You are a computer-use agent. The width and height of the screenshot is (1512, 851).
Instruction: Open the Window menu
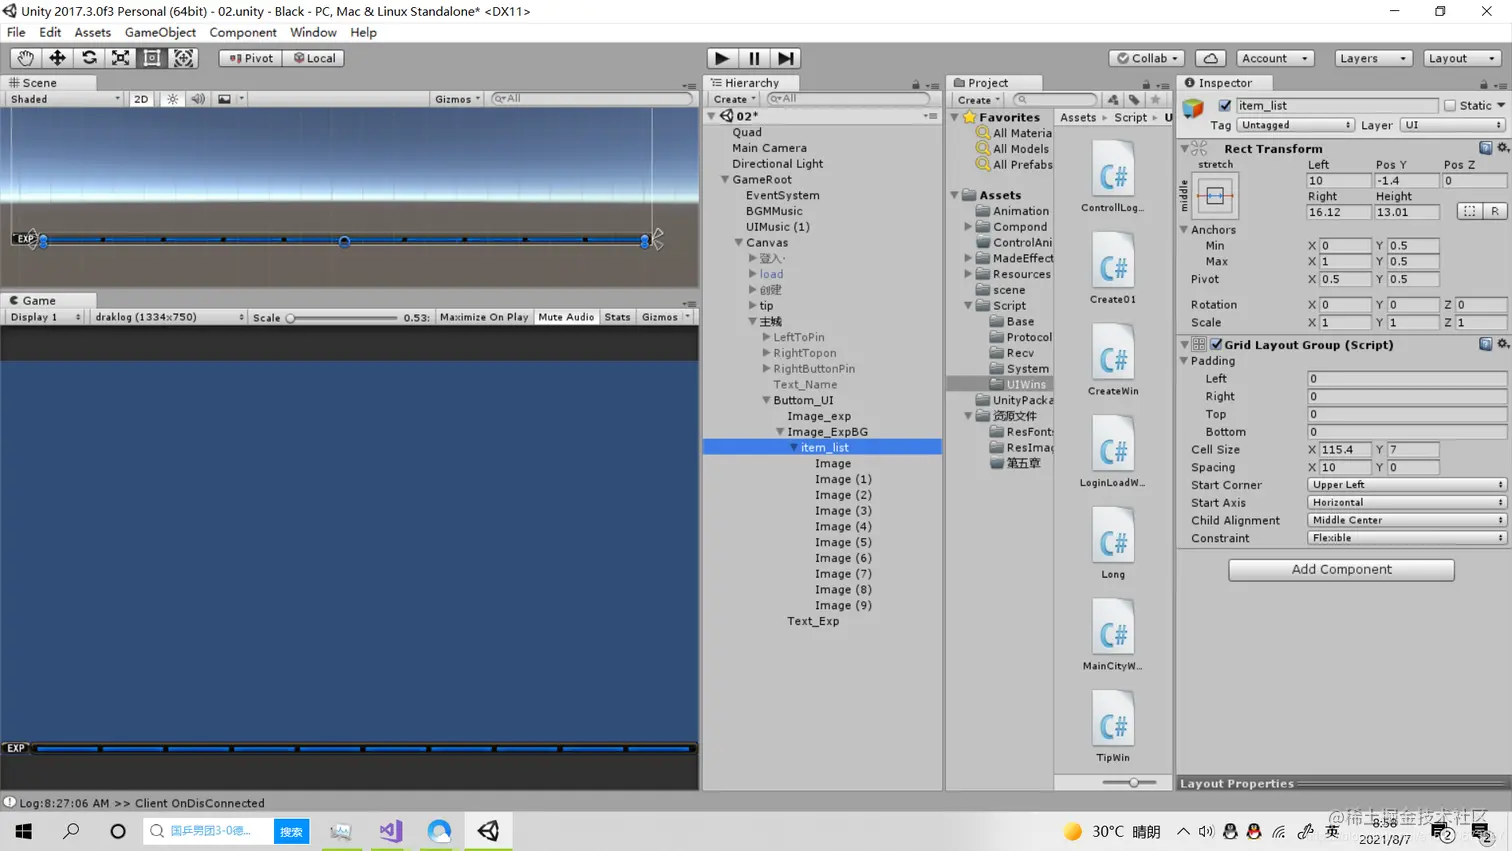313,32
